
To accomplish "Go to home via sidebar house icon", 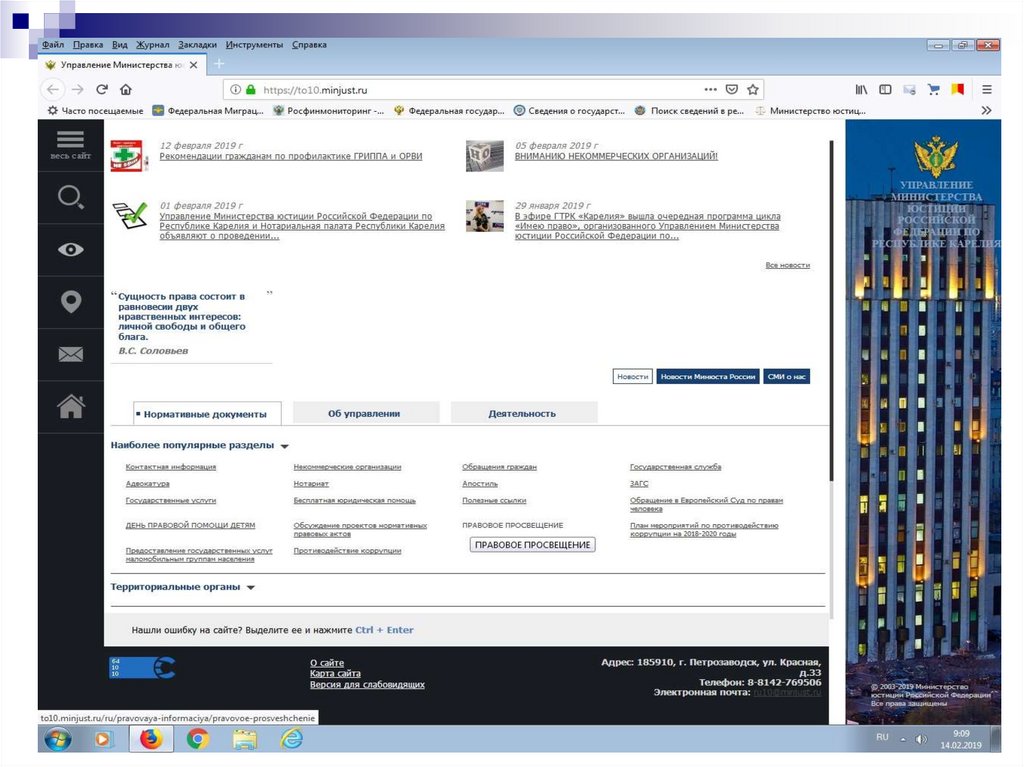I will [70, 406].
